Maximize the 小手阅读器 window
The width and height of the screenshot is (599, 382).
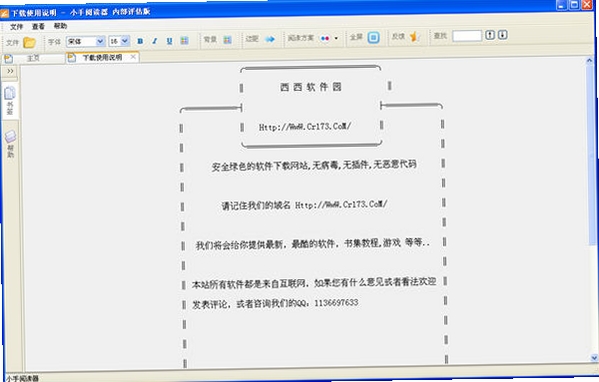pos(574,5)
